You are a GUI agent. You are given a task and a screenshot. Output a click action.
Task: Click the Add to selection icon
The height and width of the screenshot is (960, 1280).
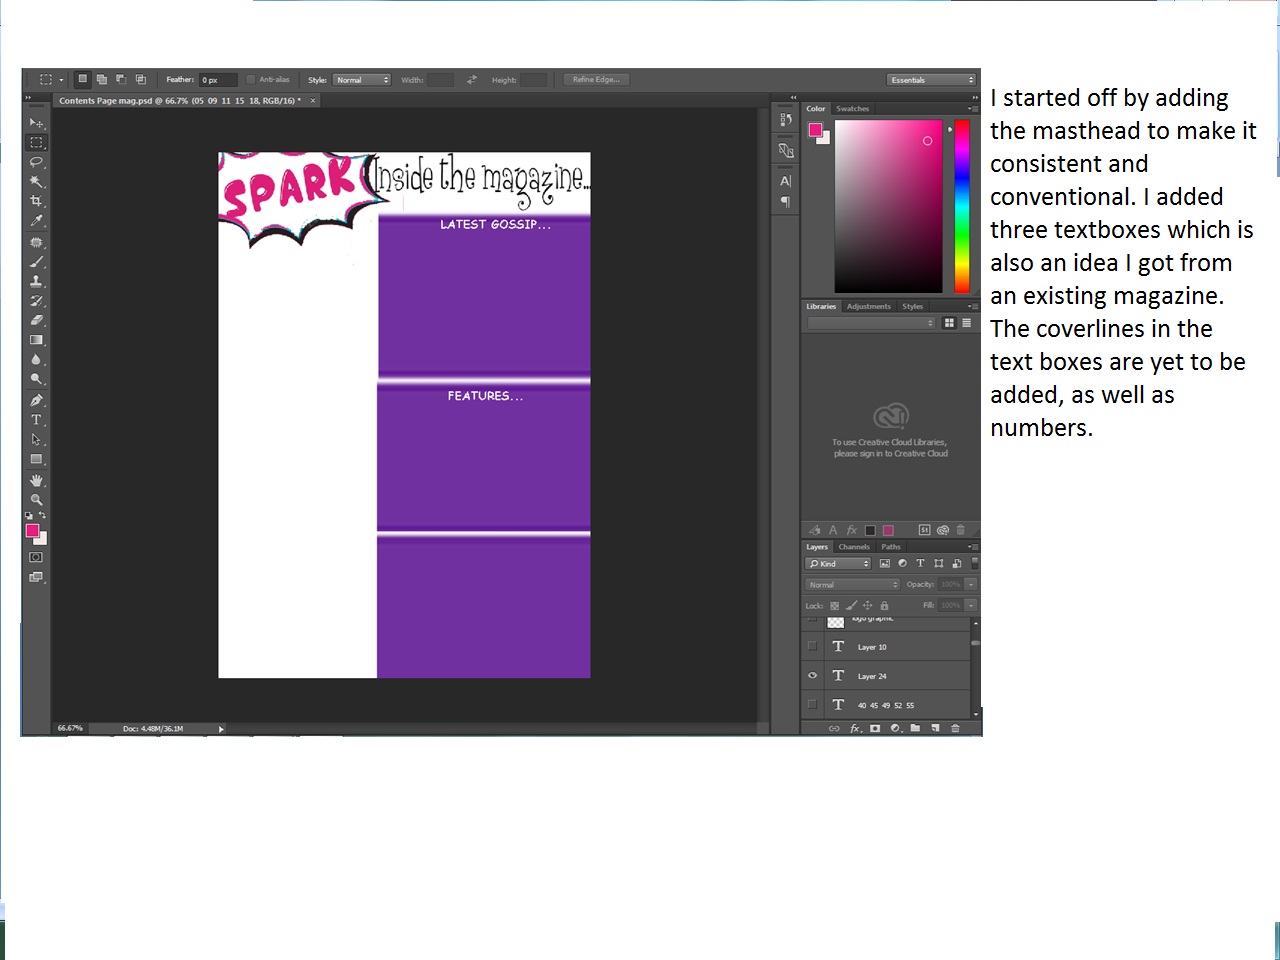pos(102,79)
